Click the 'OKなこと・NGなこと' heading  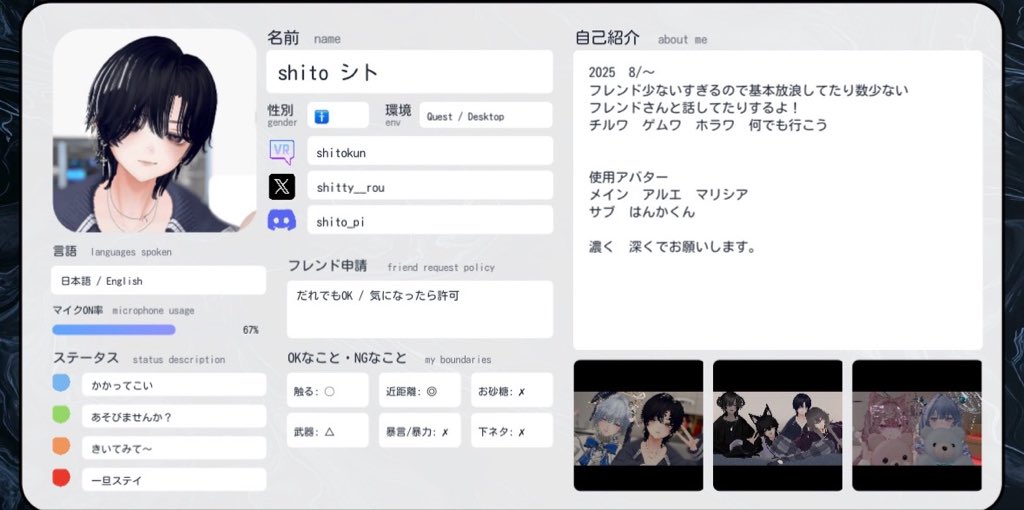tap(347, 359)
